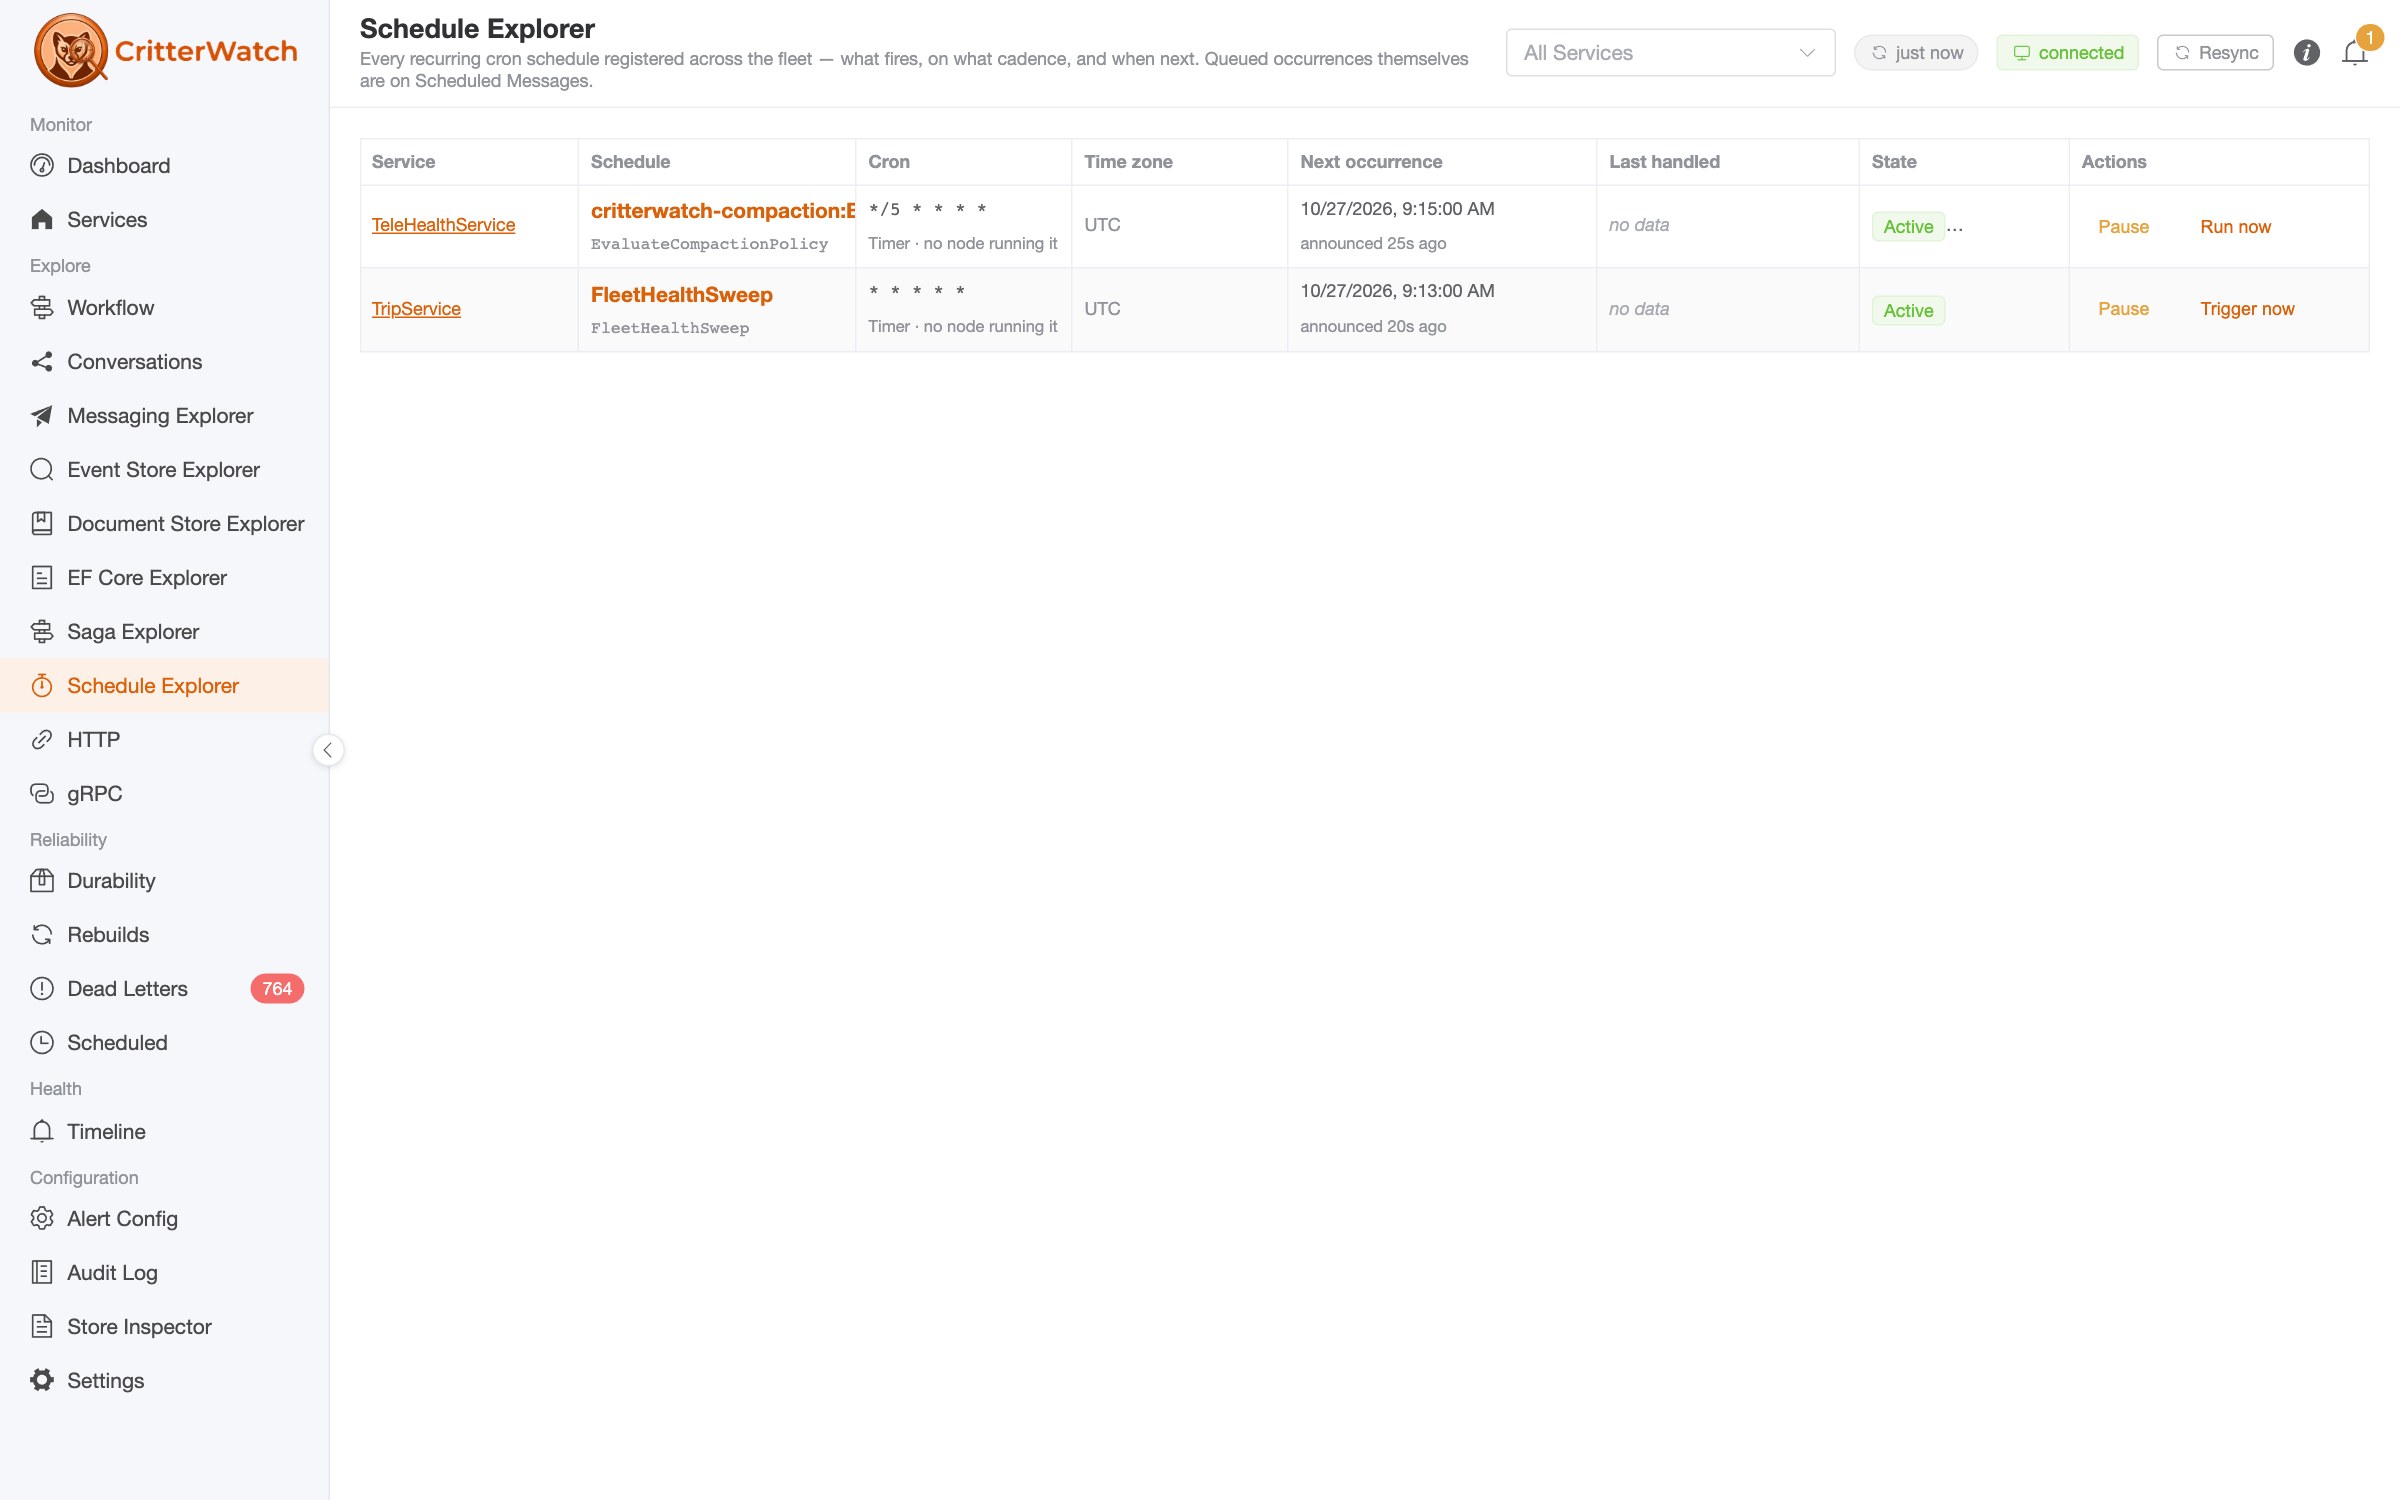The width and height of the screenshot is (2400, 1500).
Task: Click the HTTP link icon
Action: (41, 740)
